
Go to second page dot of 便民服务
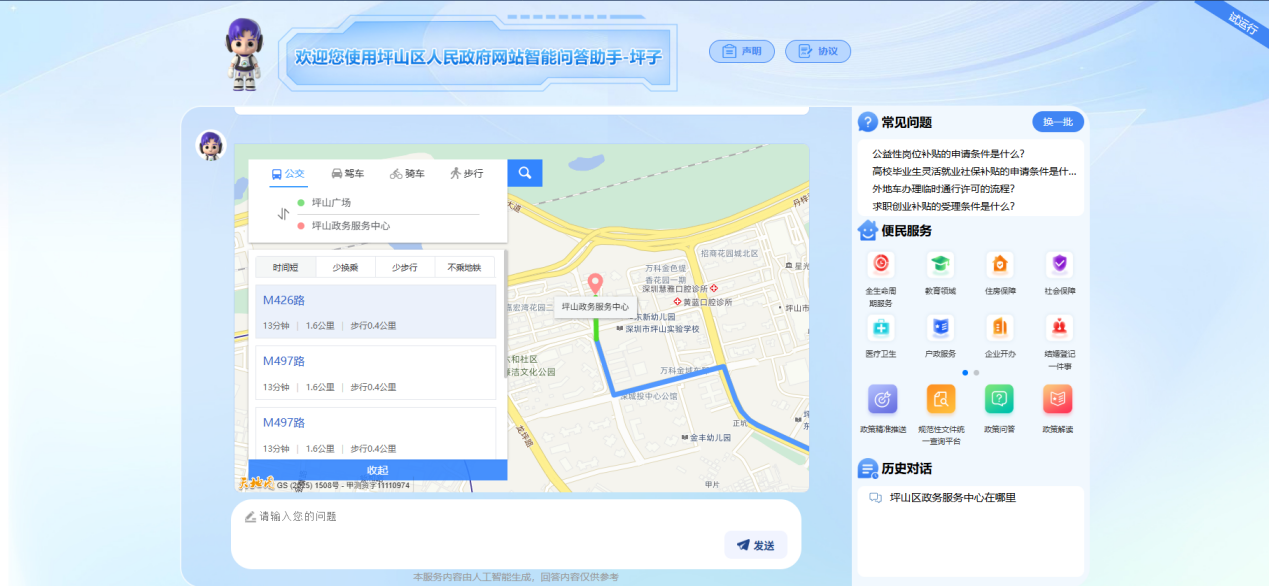tap(976, 373)
